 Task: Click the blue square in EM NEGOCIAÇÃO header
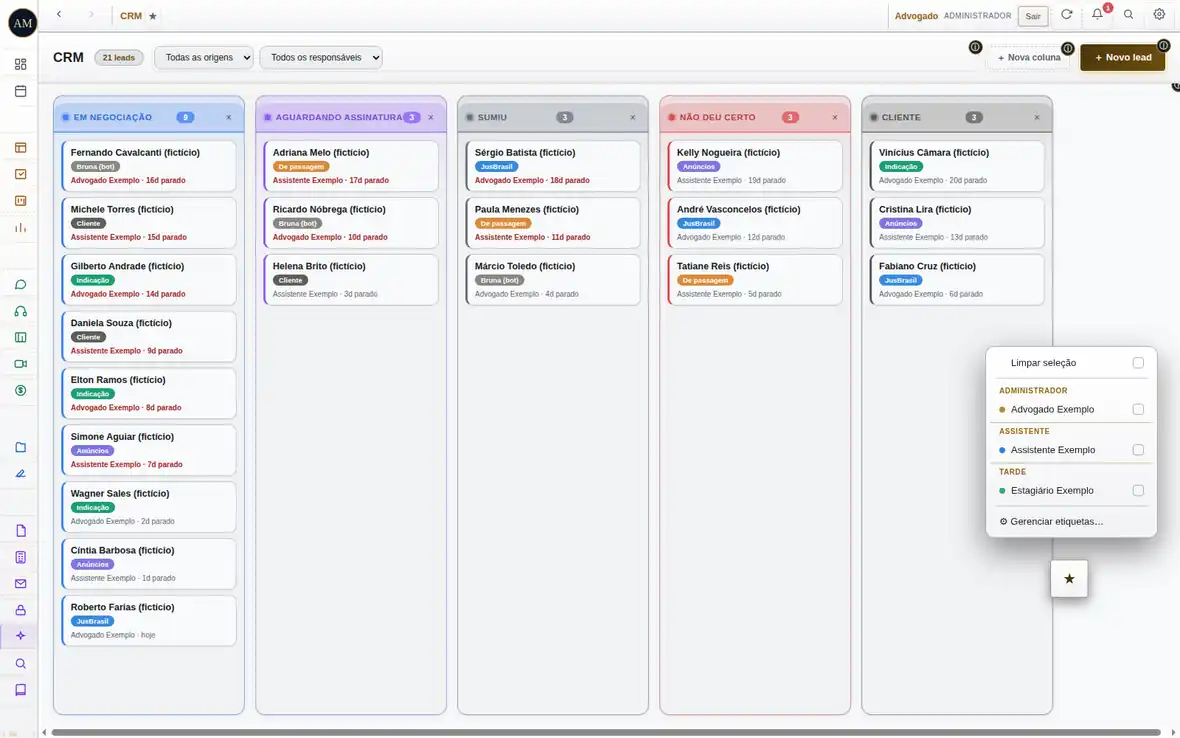pyautogui.click(x=65, y=117)
